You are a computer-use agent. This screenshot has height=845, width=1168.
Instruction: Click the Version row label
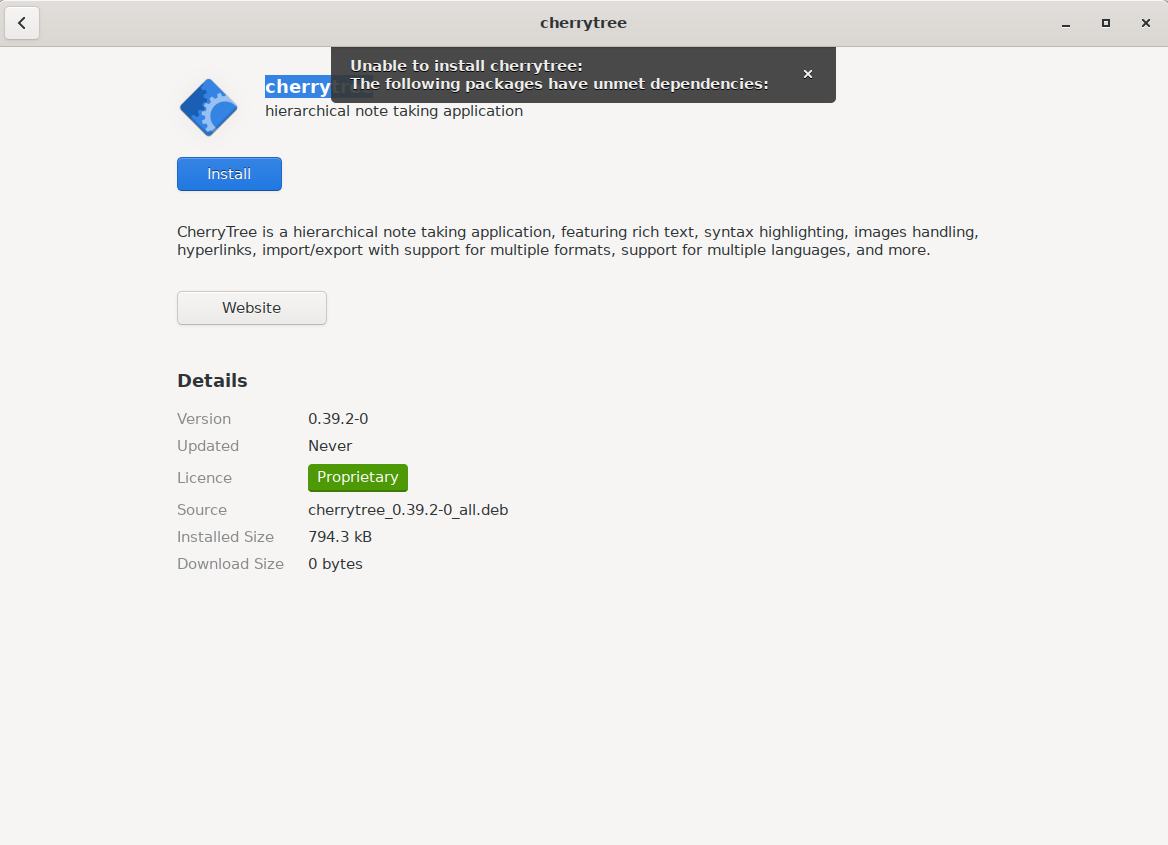coord(204,418)
